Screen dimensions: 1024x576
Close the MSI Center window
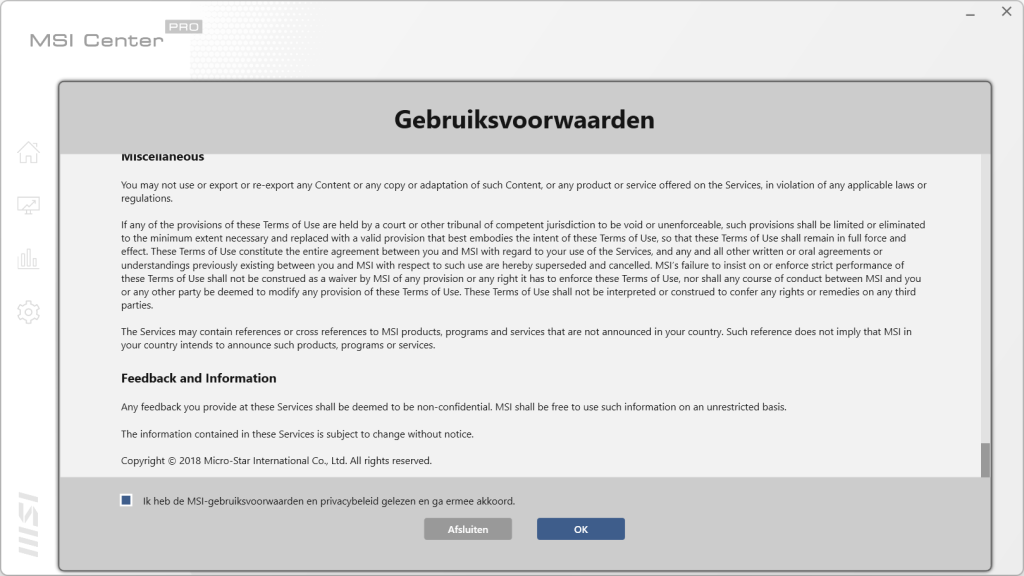point(1006,12)
